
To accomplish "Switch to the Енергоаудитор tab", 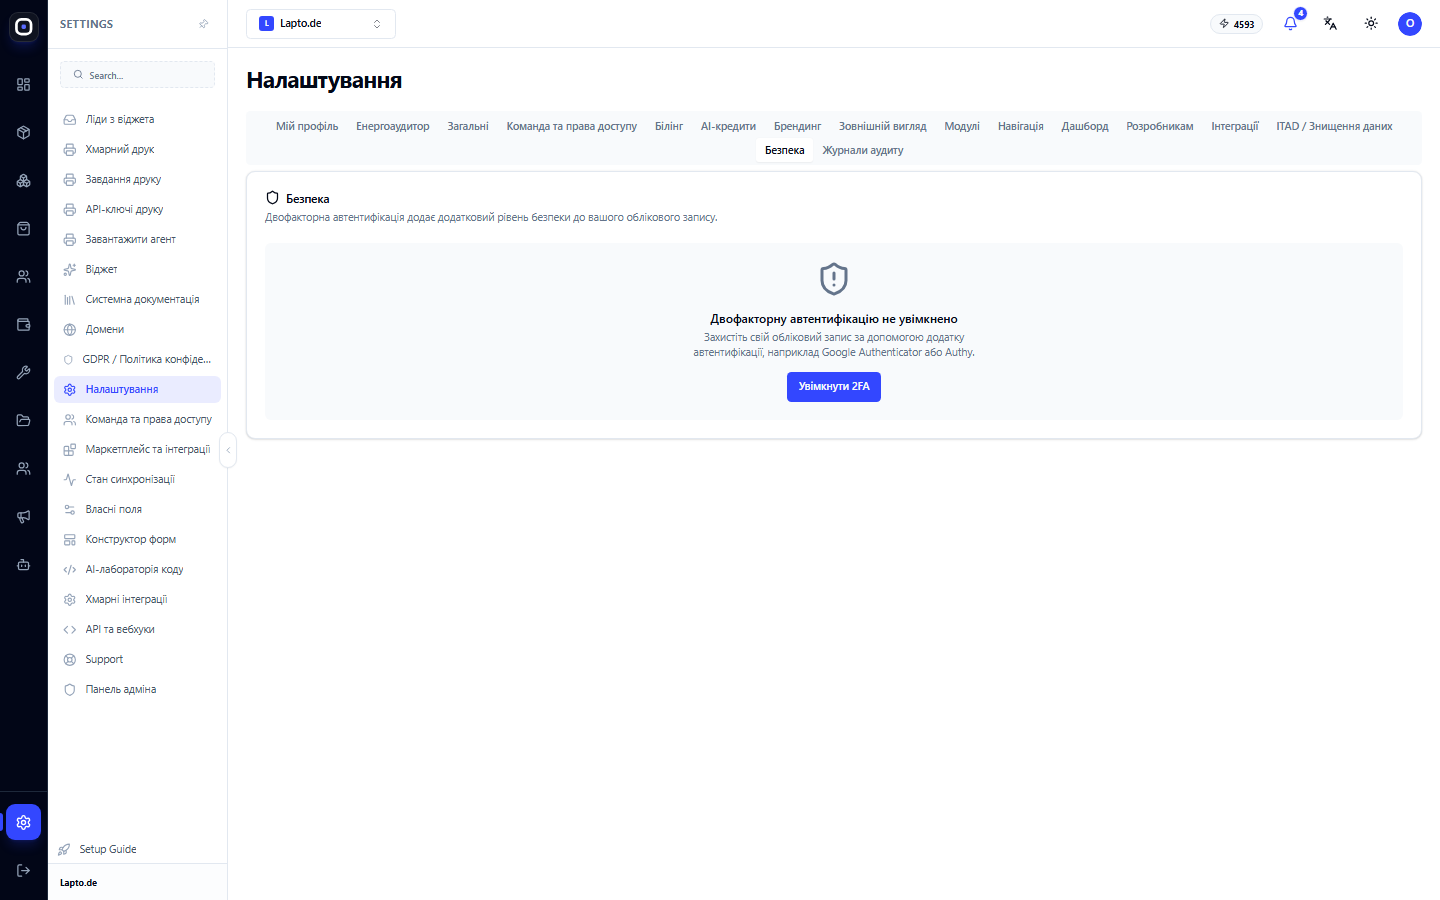I will 393,126.
